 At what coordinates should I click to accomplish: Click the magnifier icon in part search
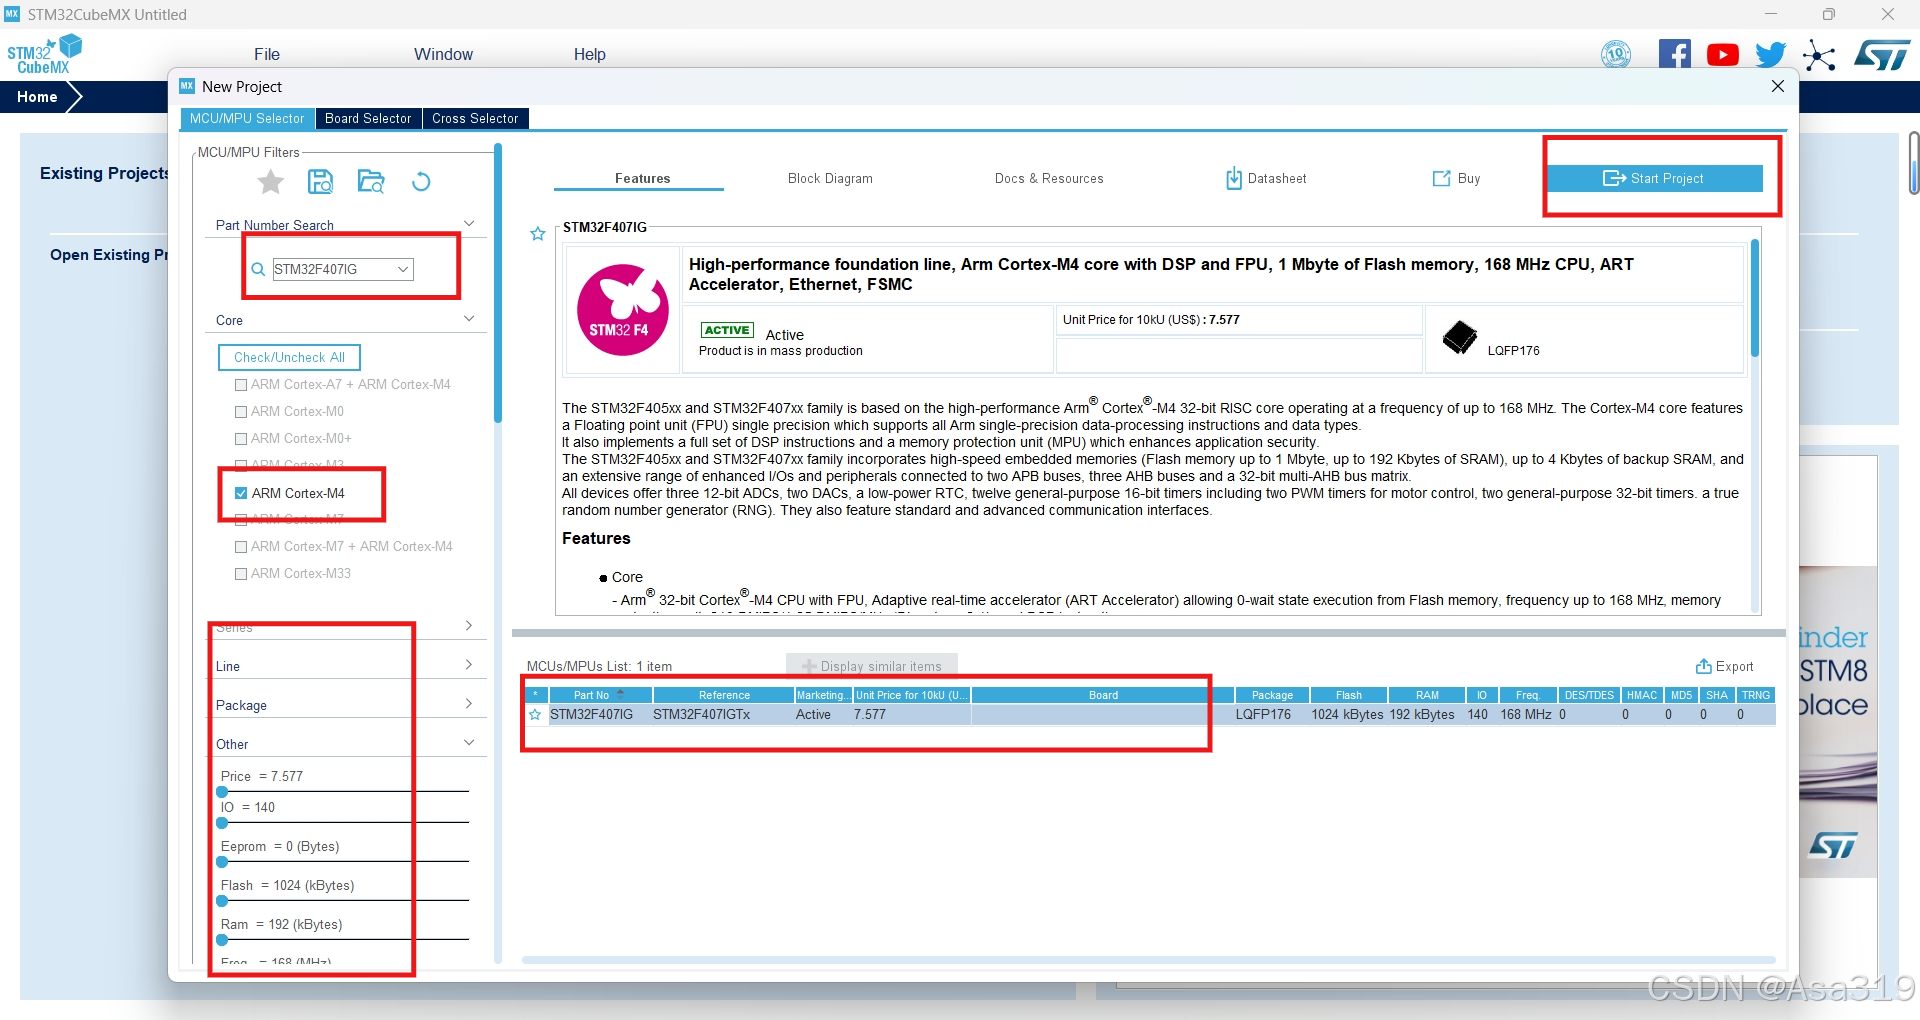(258, 269)
